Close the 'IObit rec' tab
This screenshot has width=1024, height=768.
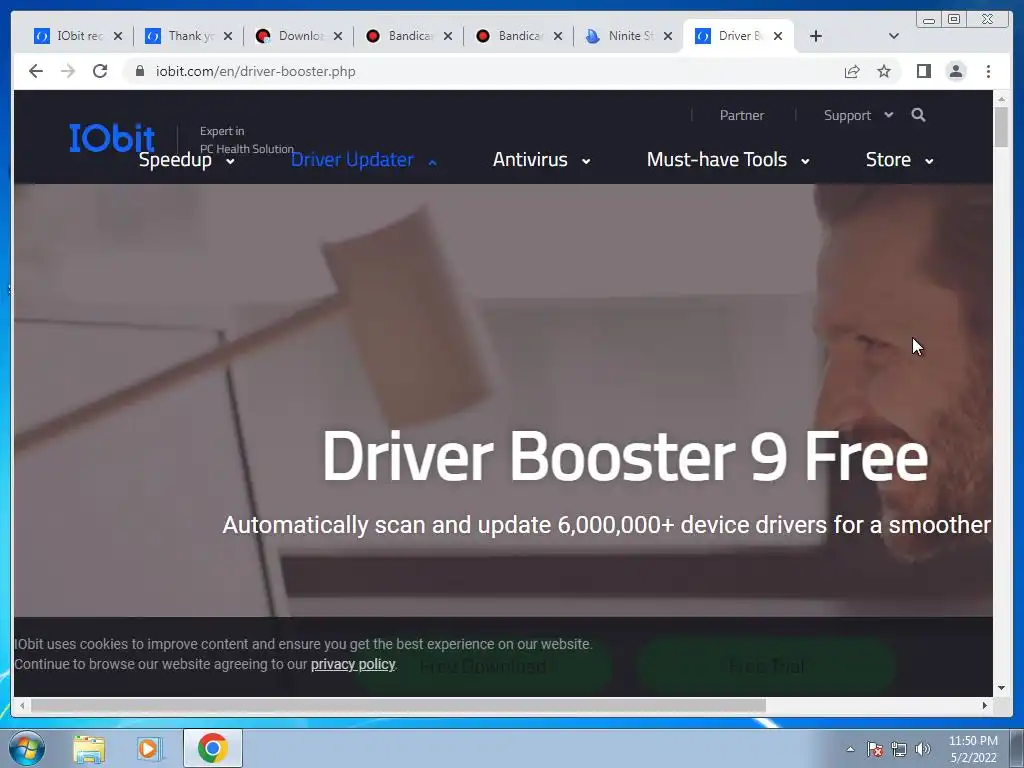tap(118, 36)
